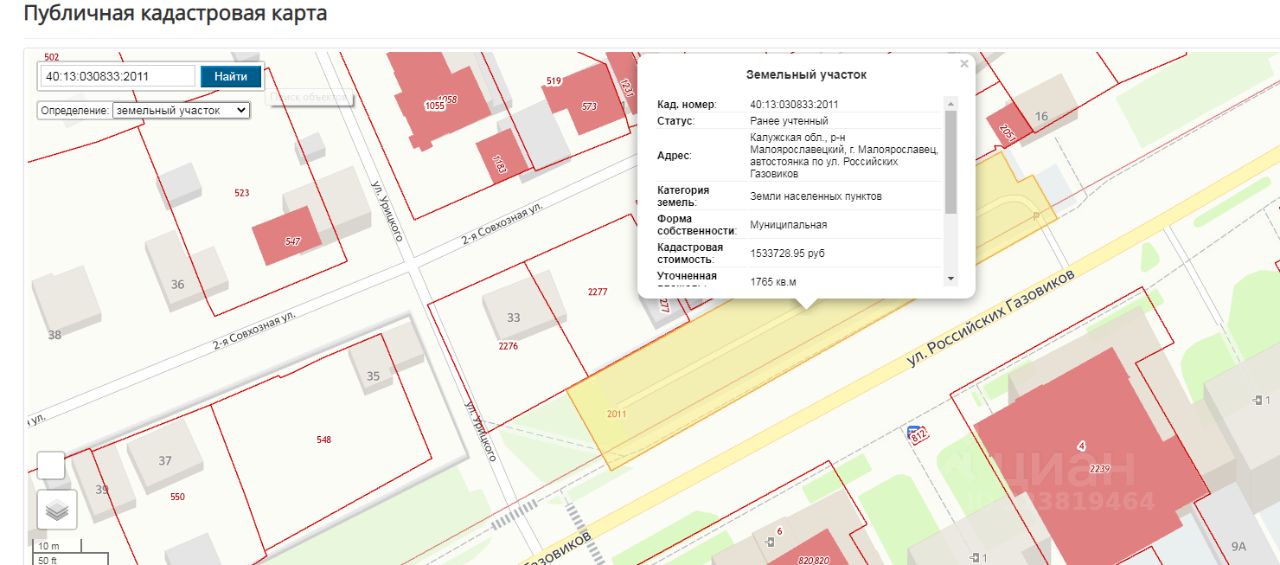Viewport: 1280px width, 565px height.
Task: Click cadastral value 1533728.95 руб
Action: [x=787, y=254]
